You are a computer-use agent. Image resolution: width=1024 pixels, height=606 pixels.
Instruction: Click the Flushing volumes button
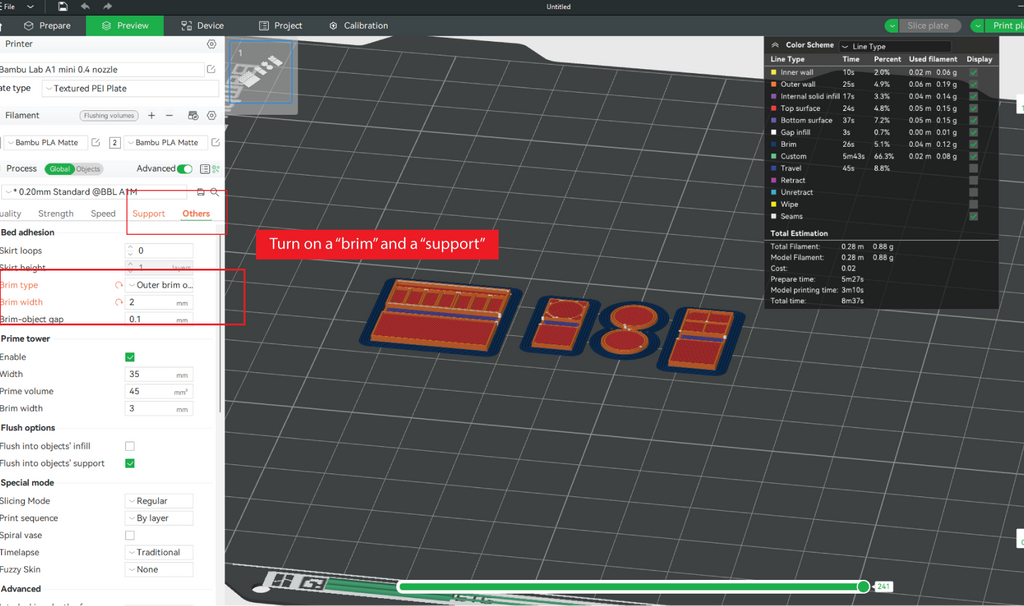[109, 116]
